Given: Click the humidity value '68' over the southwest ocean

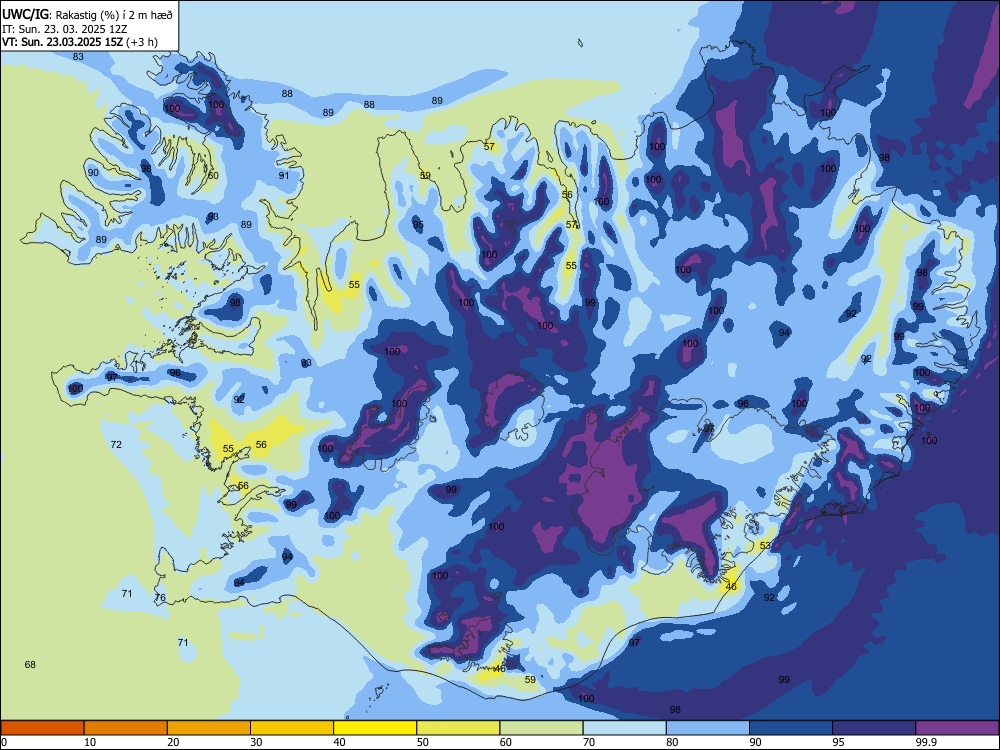Looking at the screenshot, I should click(x=30, y=665).
